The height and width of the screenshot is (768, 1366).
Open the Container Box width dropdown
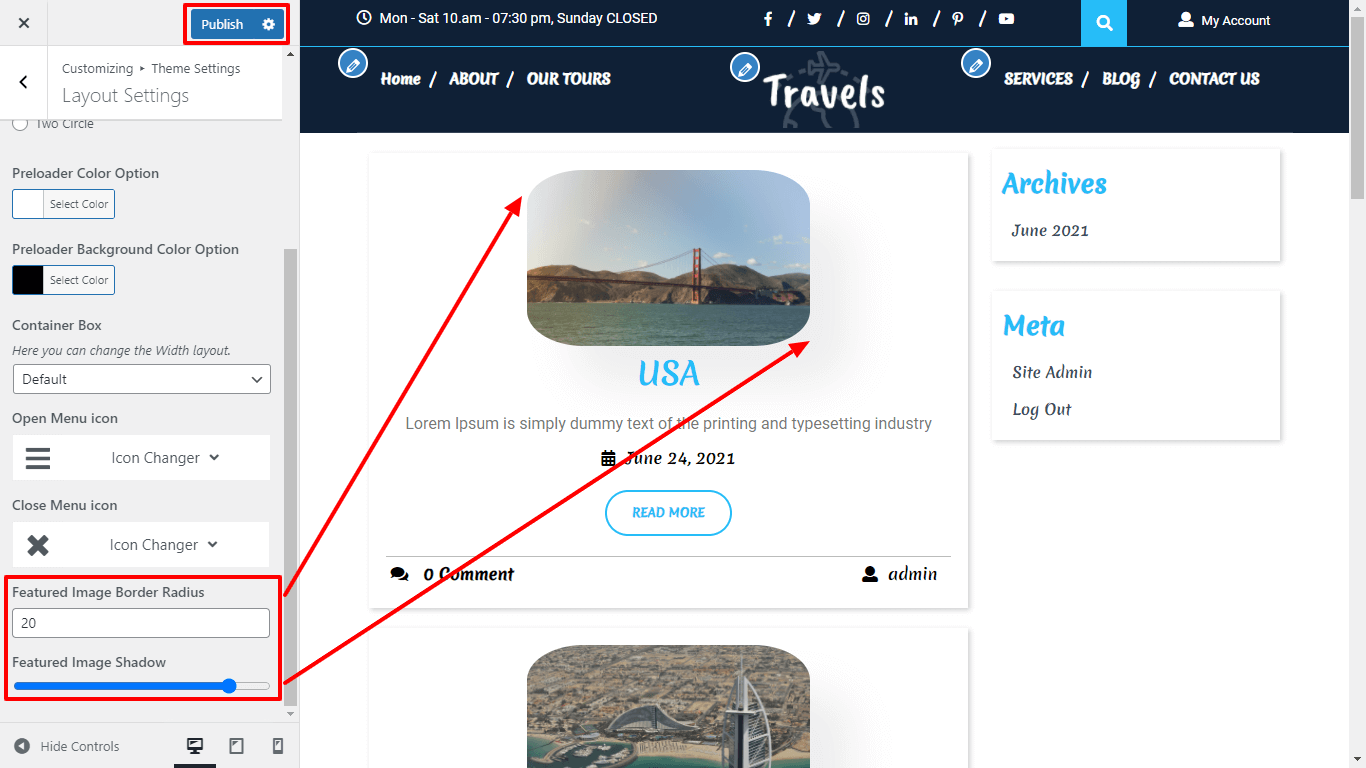point(140,379)
